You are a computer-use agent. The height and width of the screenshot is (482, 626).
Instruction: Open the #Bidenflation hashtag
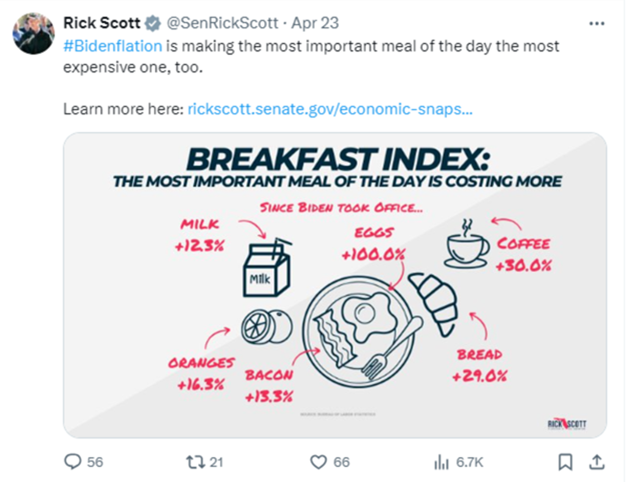click(113, 46)
